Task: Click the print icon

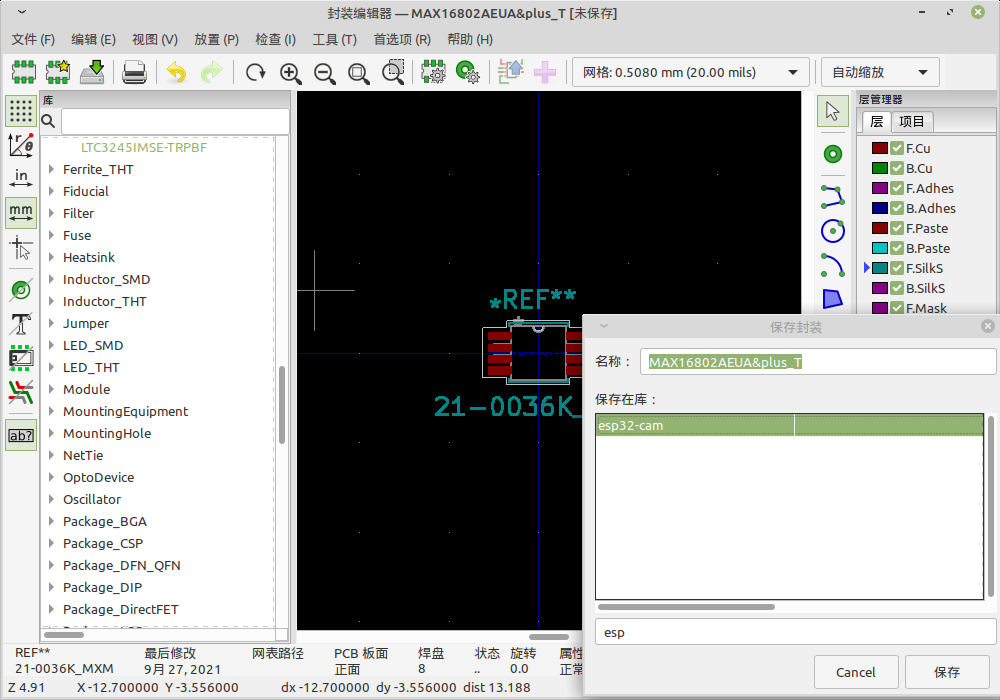Action: 135,72
